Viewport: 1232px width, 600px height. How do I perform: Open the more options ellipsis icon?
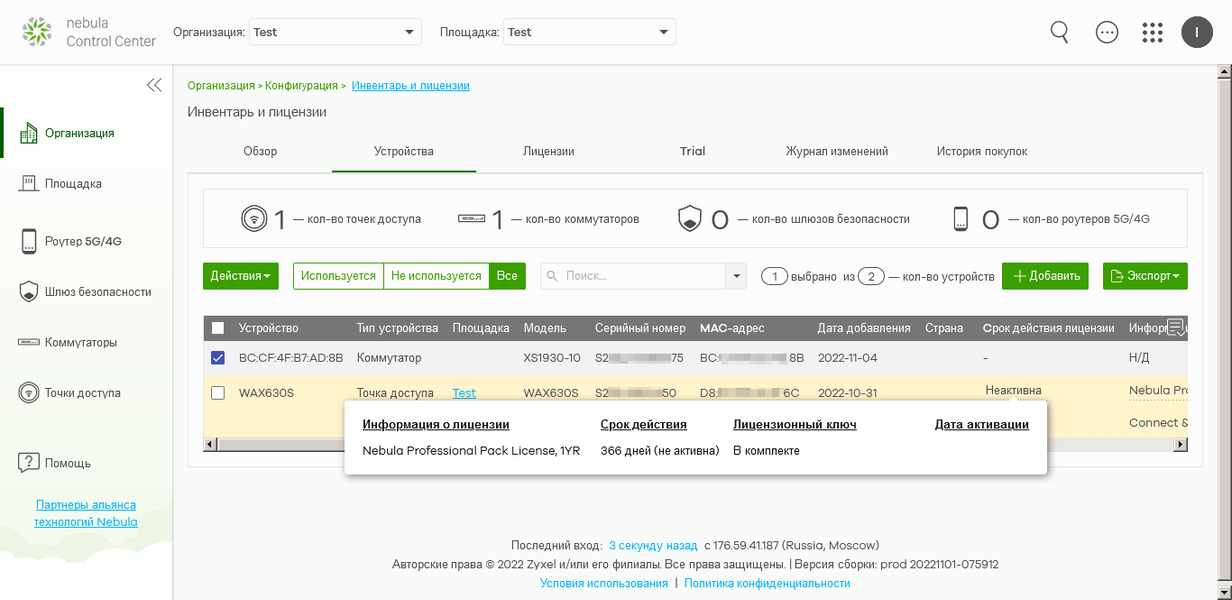(1107, 32)
